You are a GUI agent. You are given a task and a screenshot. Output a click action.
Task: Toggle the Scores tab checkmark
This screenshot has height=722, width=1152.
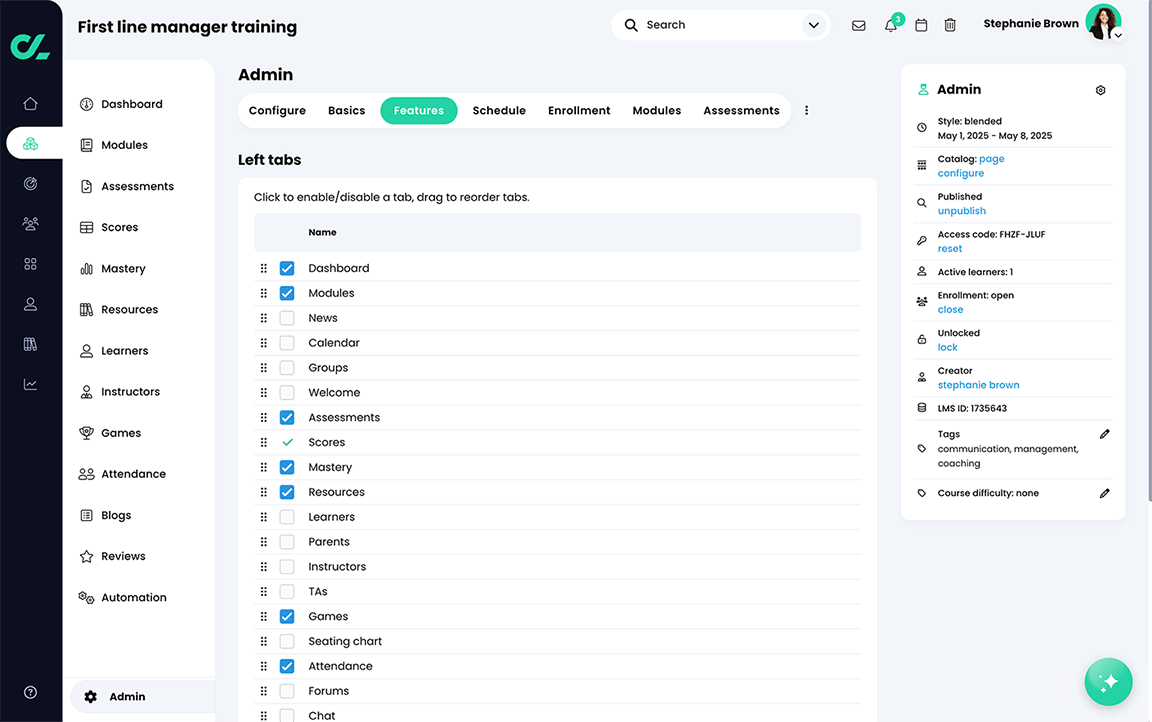point(287,442)
